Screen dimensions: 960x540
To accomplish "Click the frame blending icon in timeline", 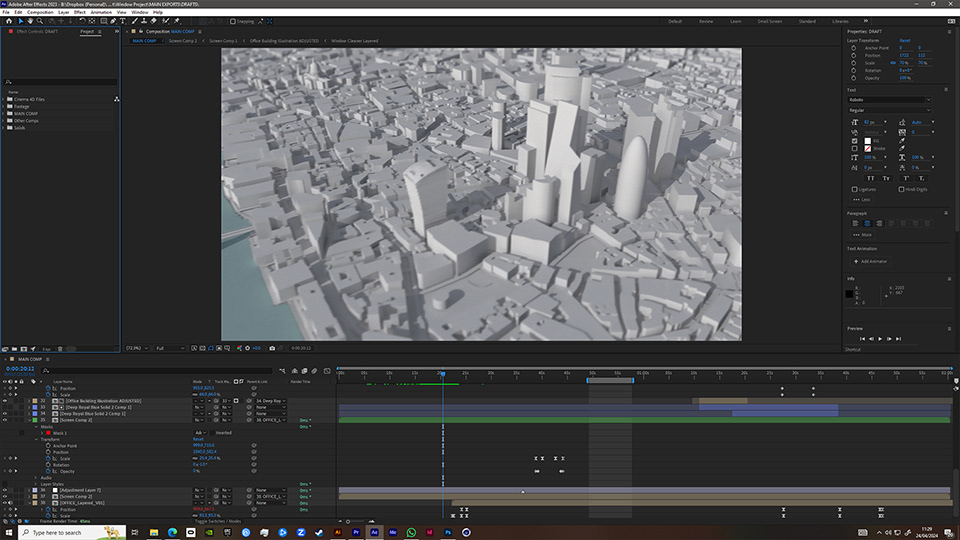I will pos(304,370).
